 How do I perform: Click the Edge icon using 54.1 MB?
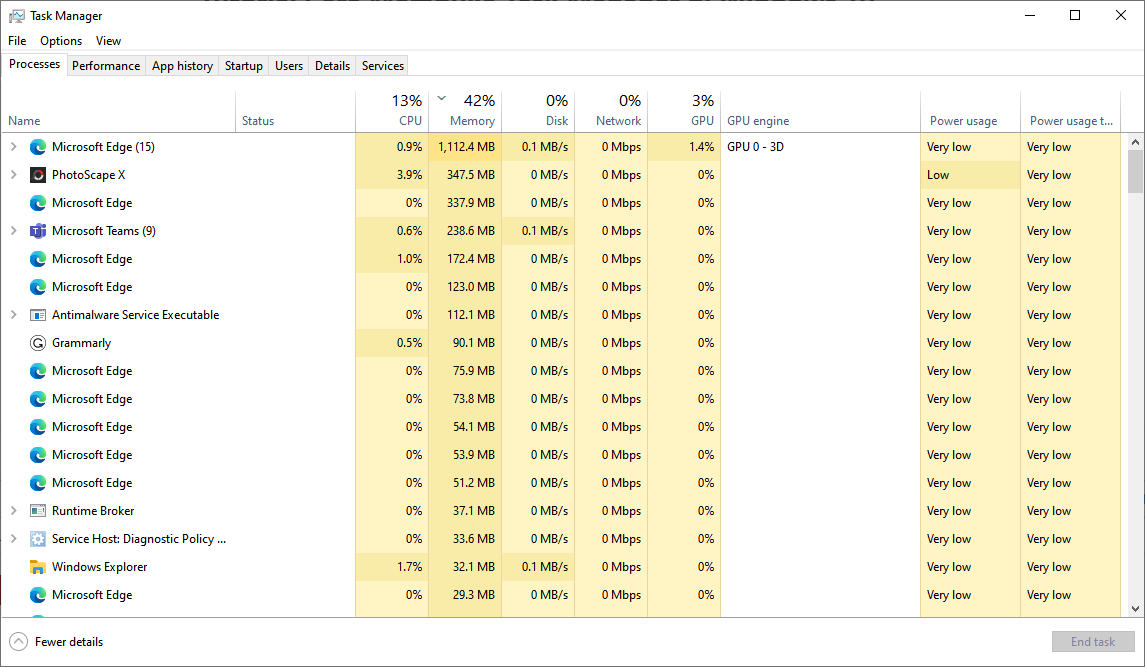[38, 427]
